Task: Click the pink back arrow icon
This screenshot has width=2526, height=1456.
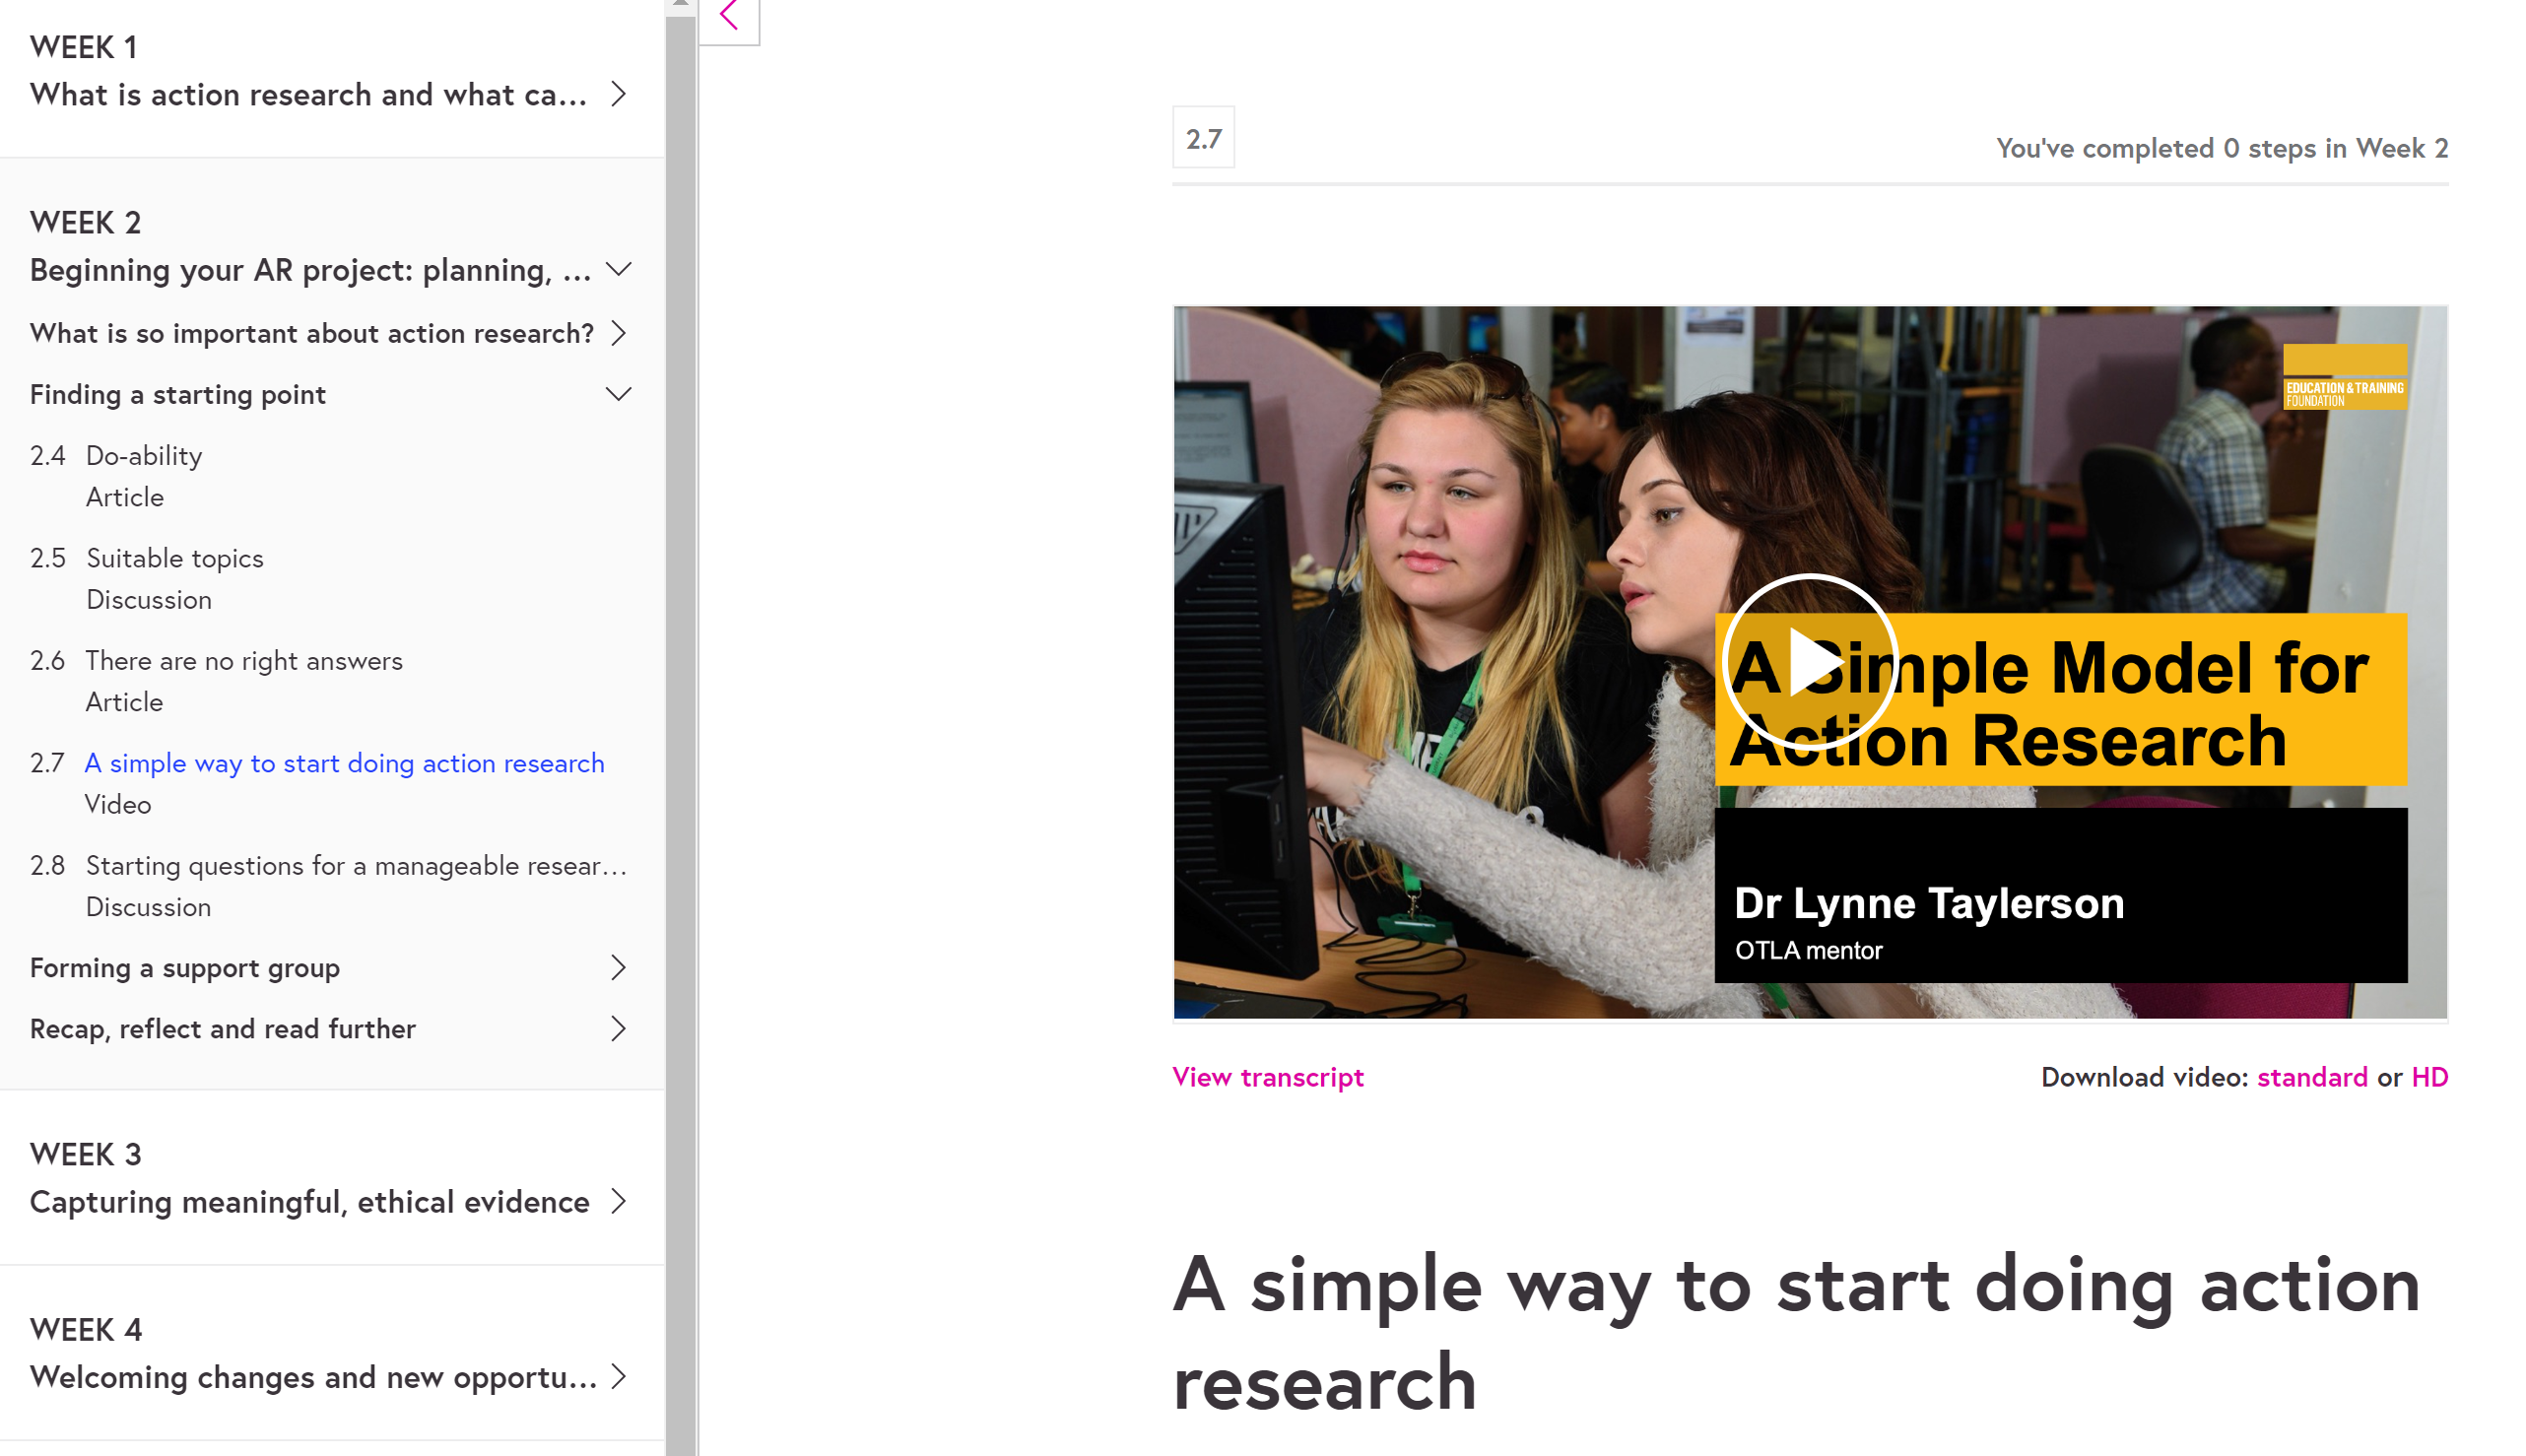Action: (729, 16)
